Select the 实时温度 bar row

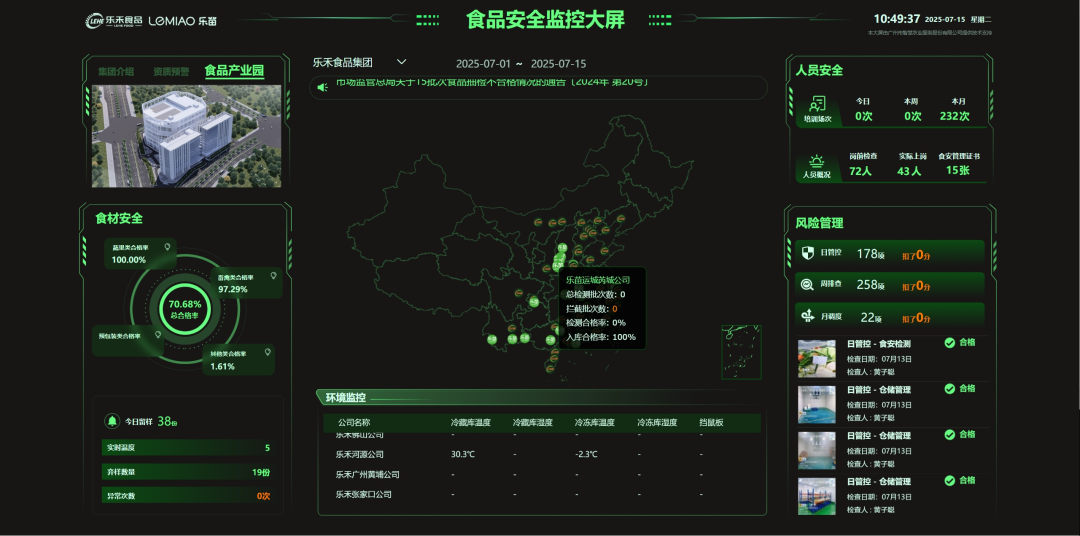click(x=187, y=448)
